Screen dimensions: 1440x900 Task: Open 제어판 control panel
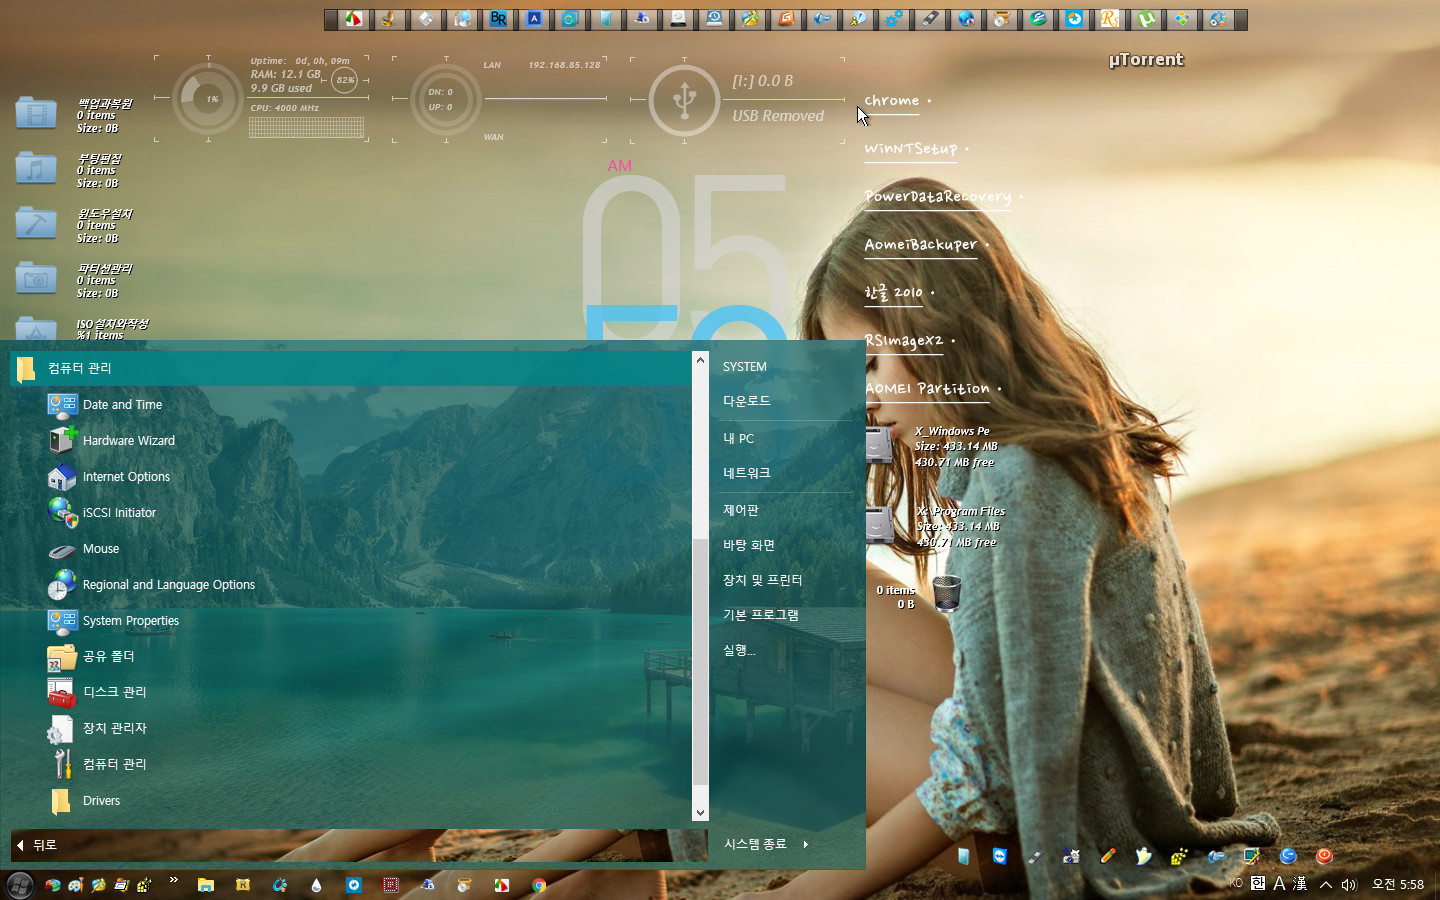pyautogui.click(x=741, y=510)
